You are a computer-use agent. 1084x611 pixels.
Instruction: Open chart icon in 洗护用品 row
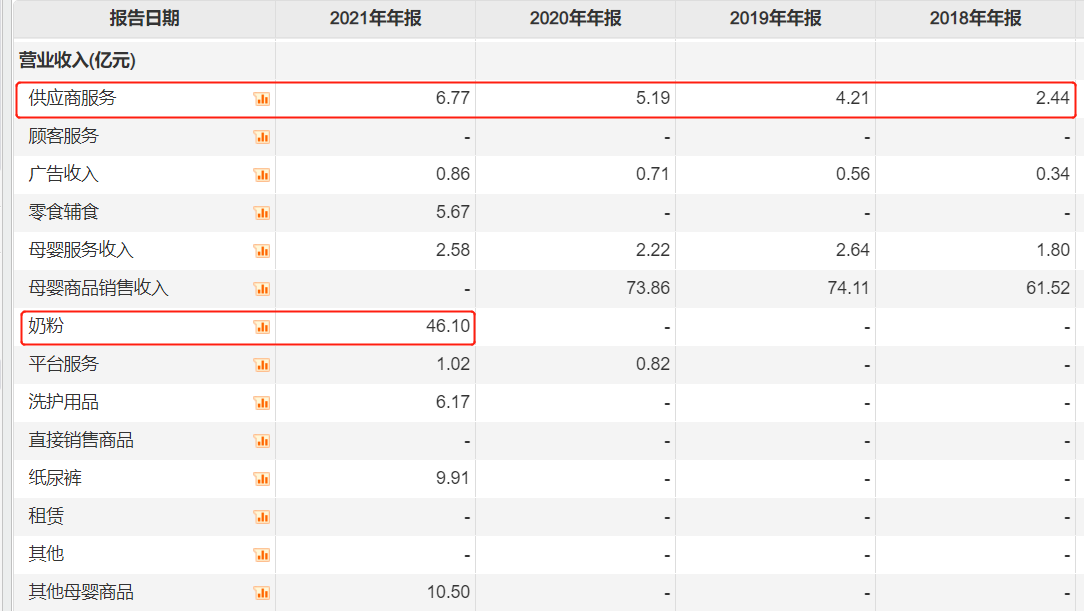[262, 403]
